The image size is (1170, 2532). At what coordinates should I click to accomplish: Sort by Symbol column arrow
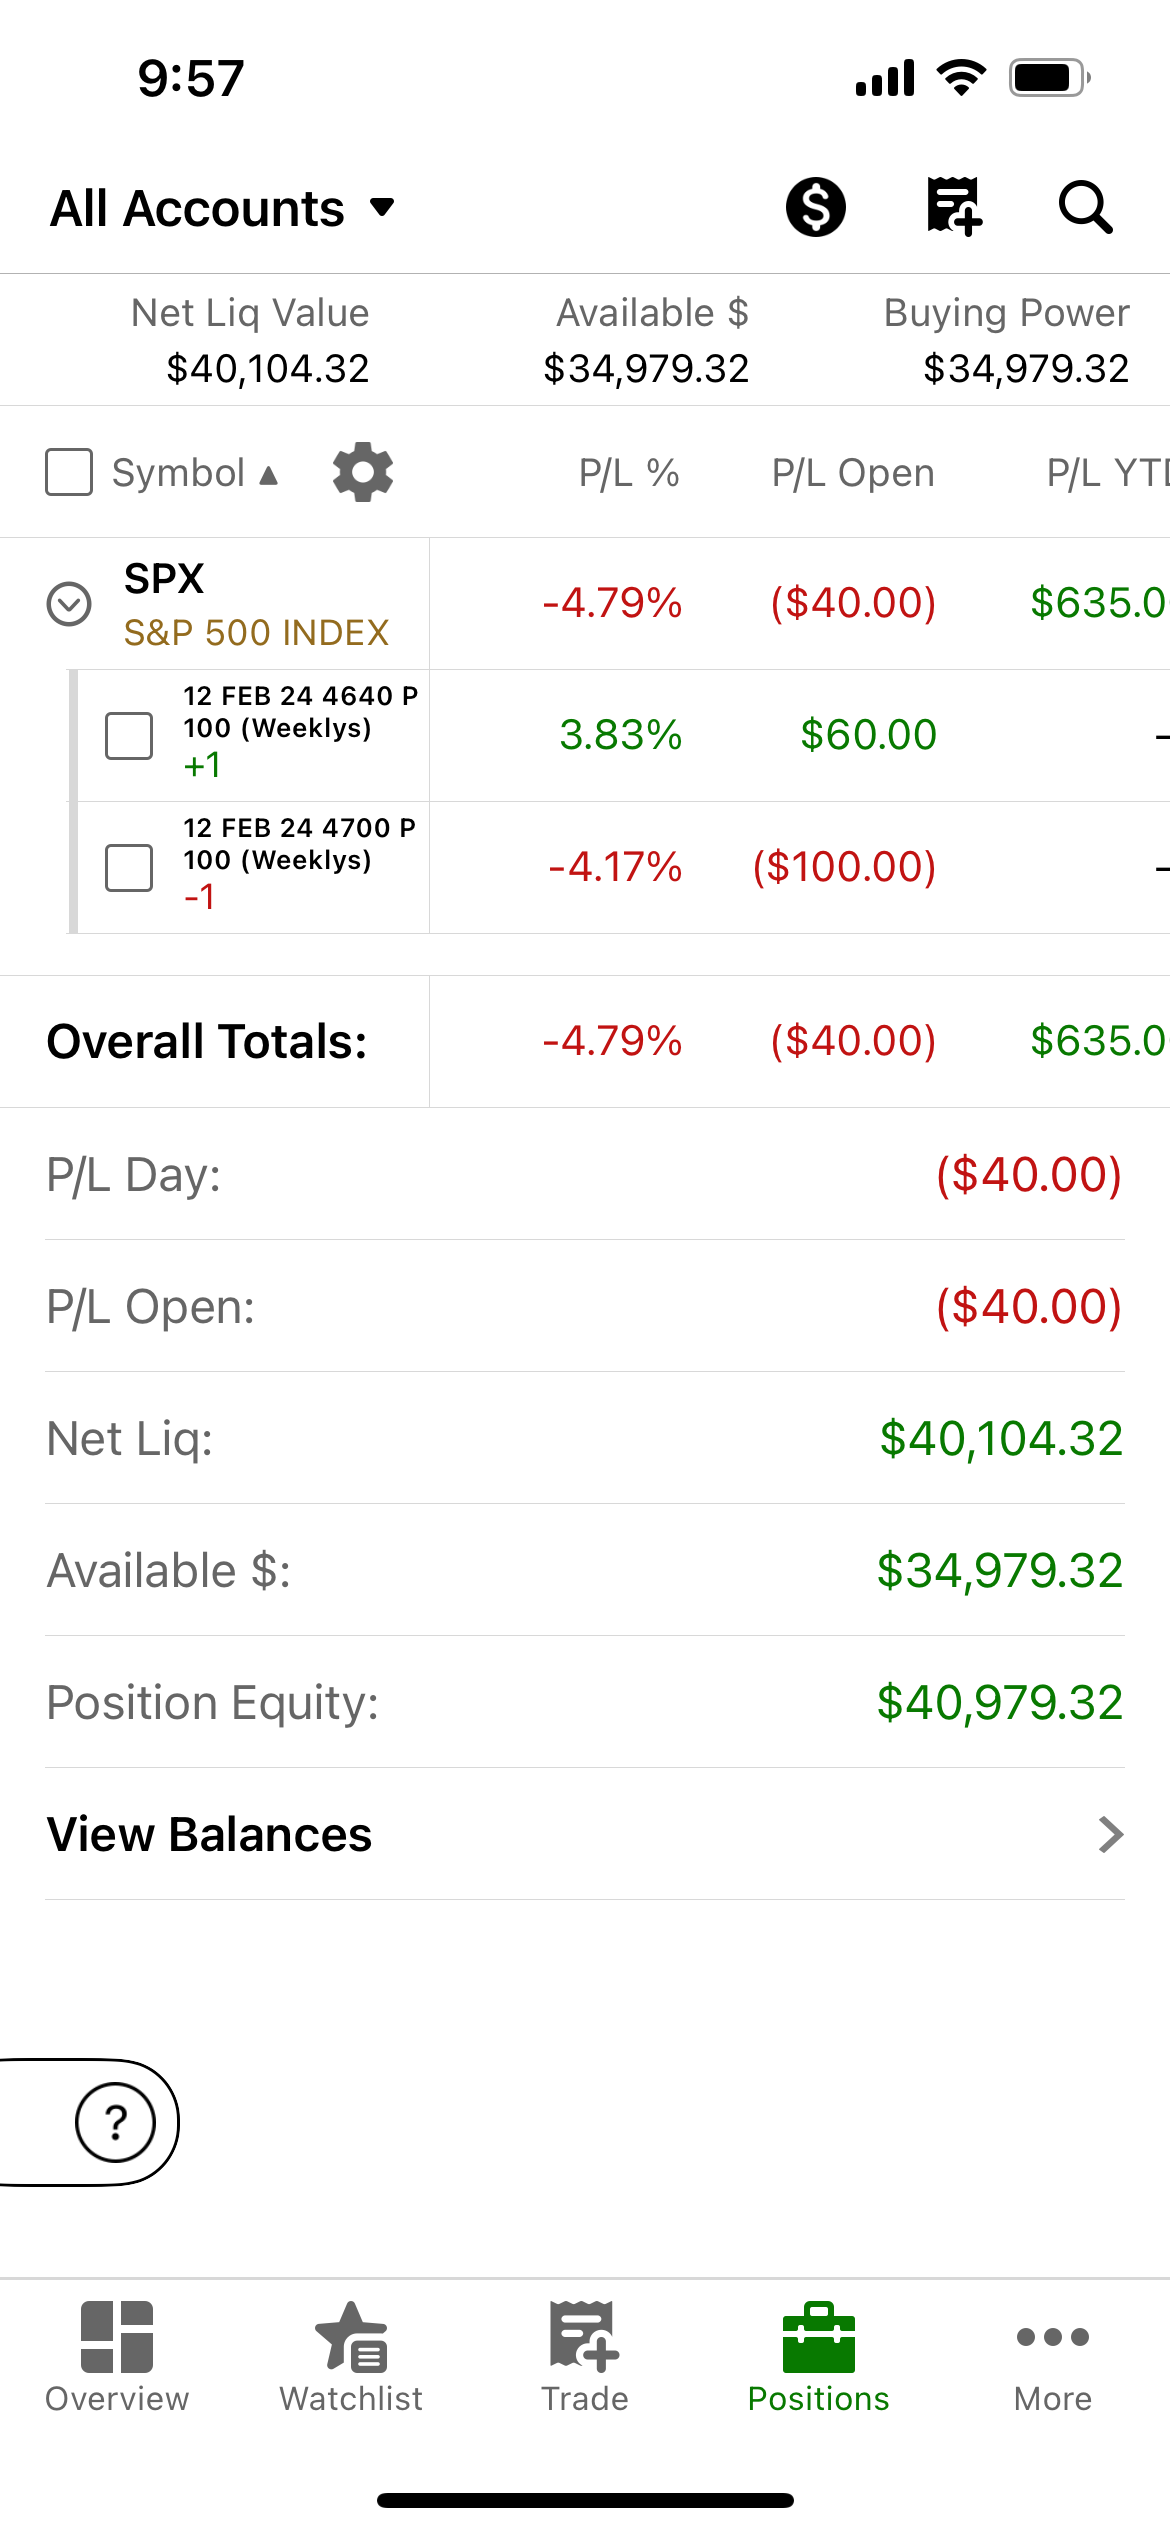click(x=268, y=474)
